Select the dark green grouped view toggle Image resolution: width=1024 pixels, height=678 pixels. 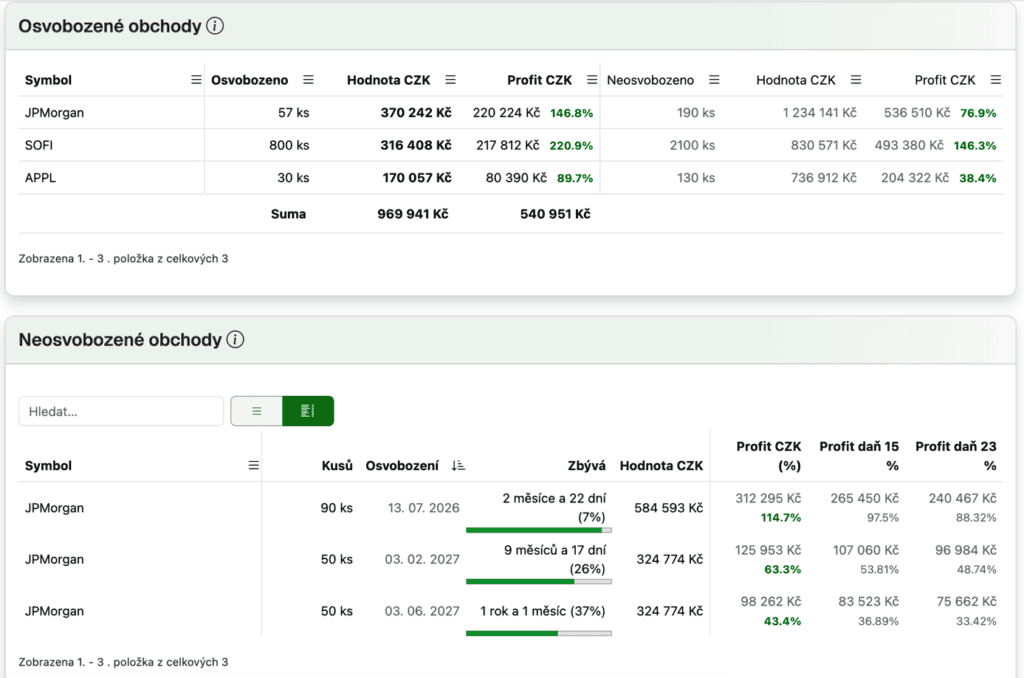tap(308, 411)
